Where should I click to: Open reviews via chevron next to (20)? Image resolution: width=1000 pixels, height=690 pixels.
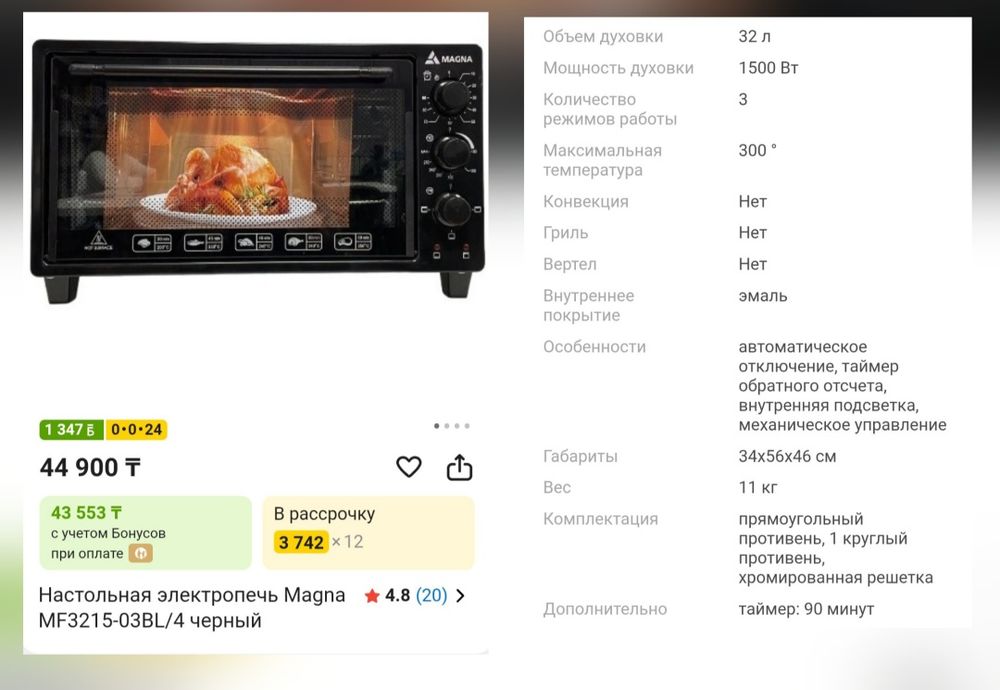(461, 596)
